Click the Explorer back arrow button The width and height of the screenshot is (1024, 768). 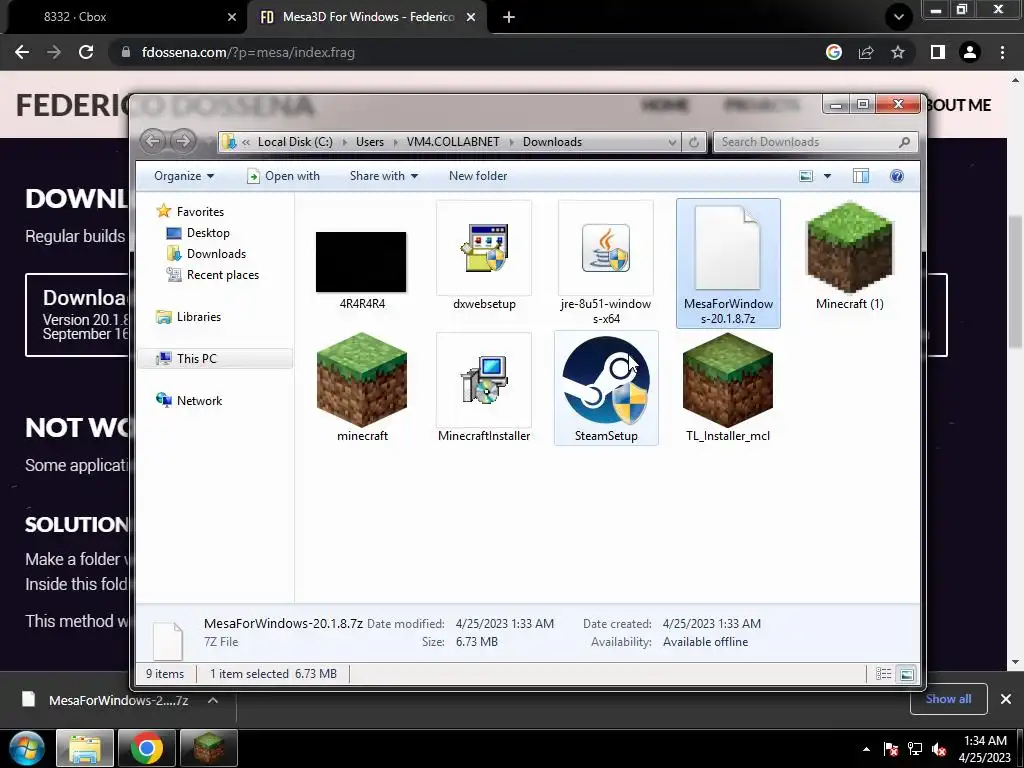(153, 141)
